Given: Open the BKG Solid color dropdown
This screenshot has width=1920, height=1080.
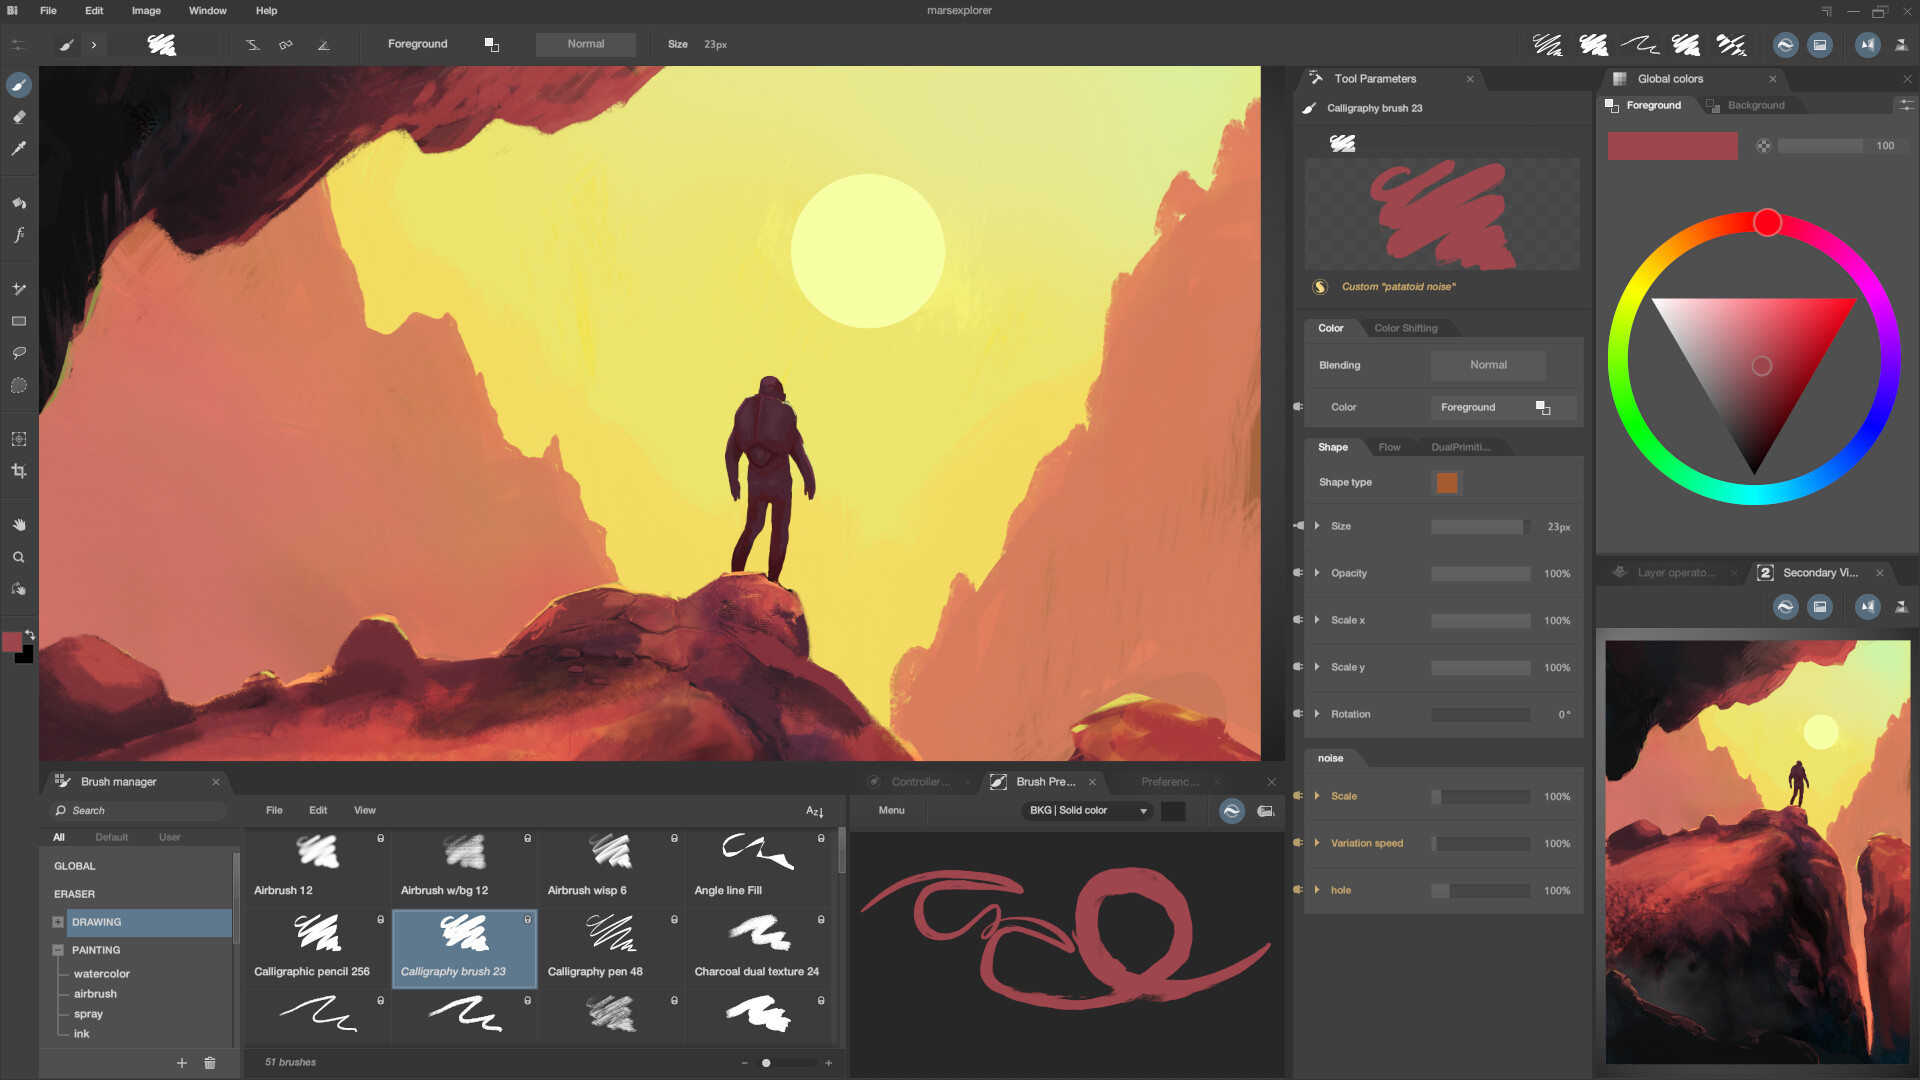Looking at the screenshot, I should (1085, 811).
